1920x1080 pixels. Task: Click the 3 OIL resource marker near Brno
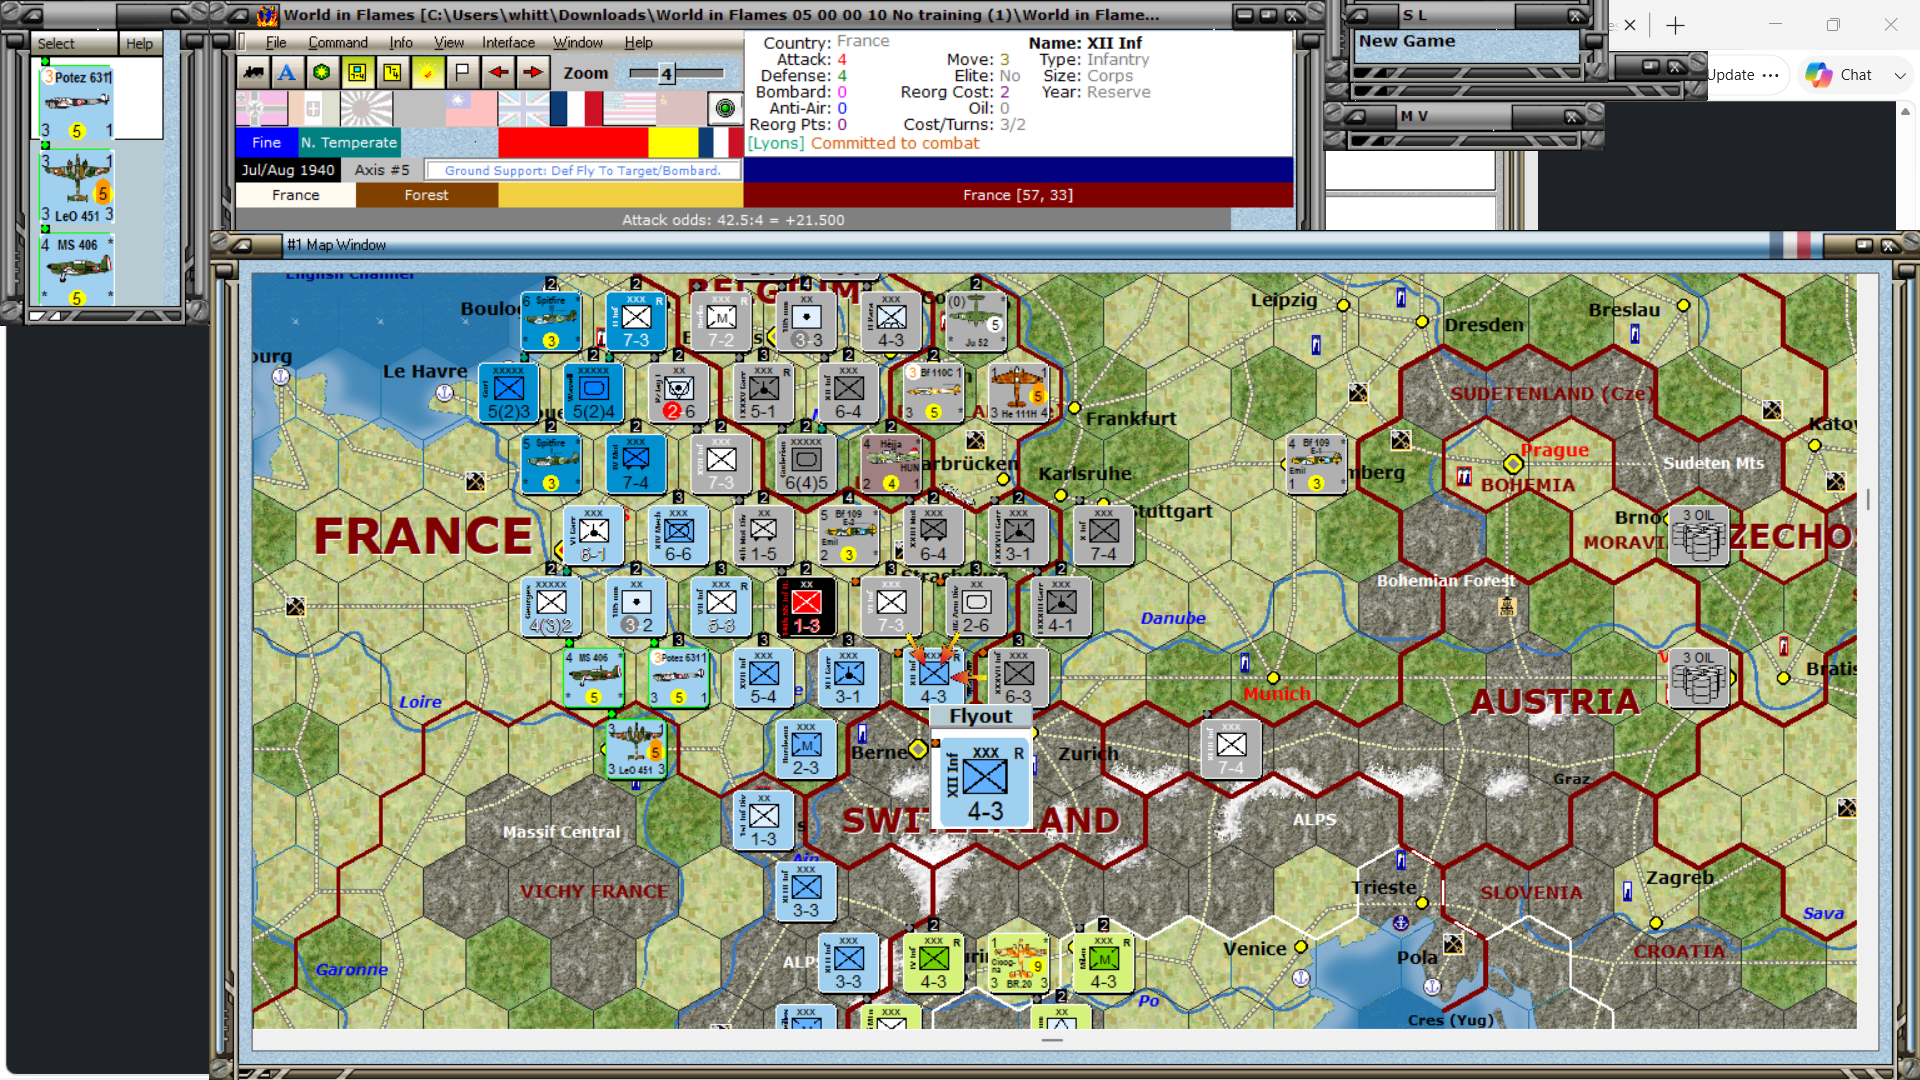point(1698,535)
